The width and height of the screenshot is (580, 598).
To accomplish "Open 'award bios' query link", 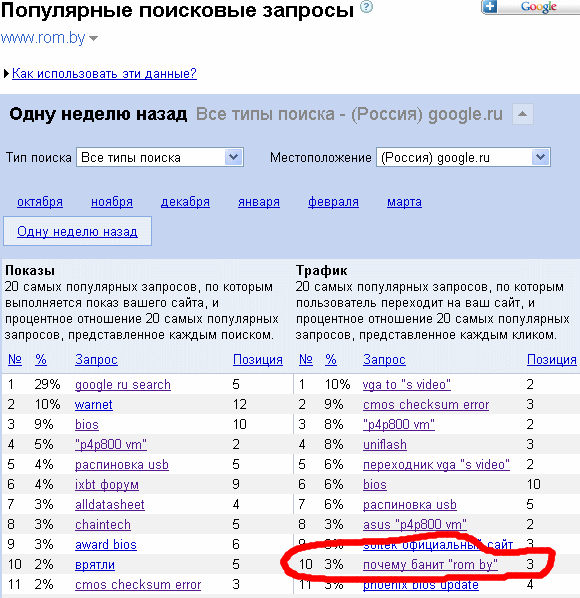I will point(106,545).
